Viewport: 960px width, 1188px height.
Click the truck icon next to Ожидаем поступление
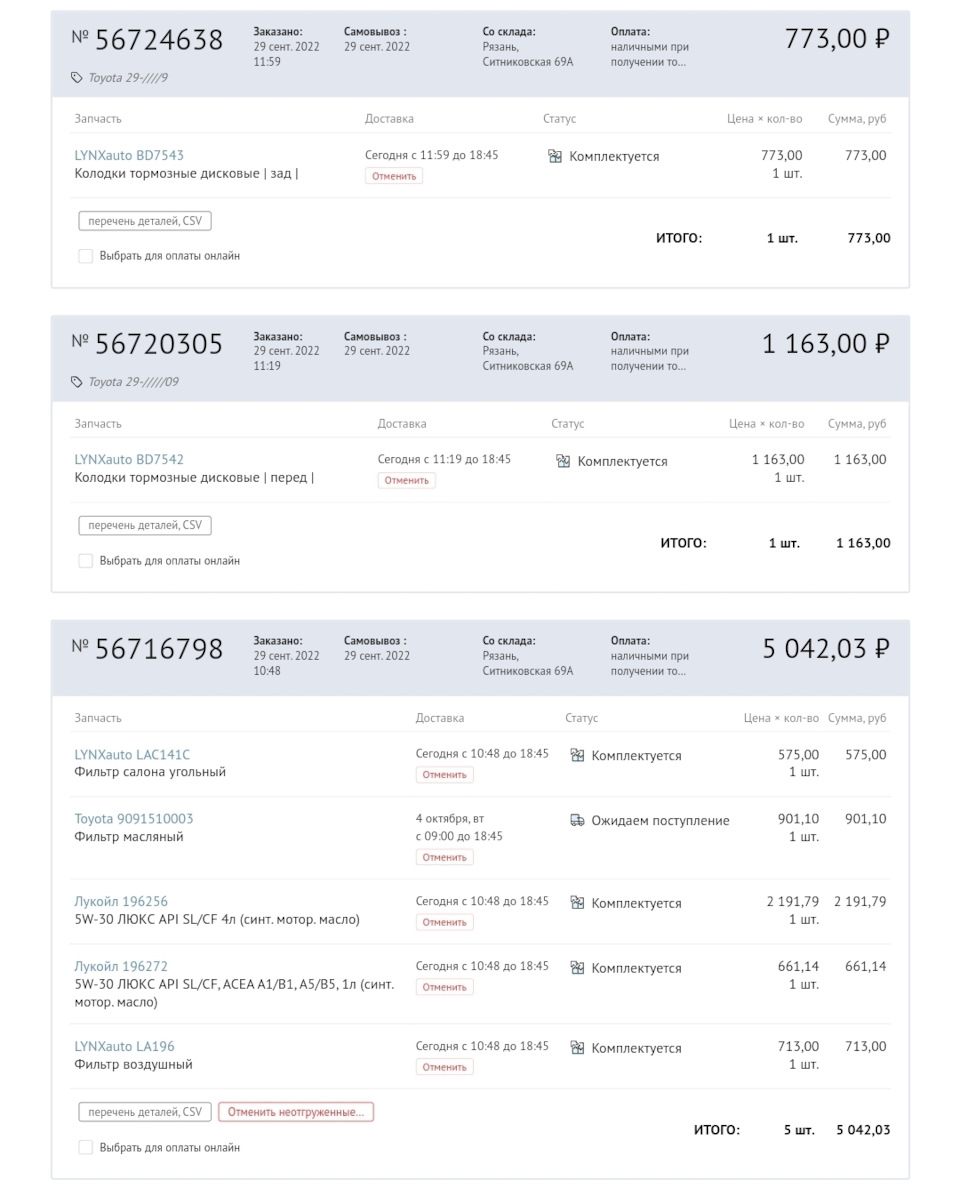pos(577,820)
